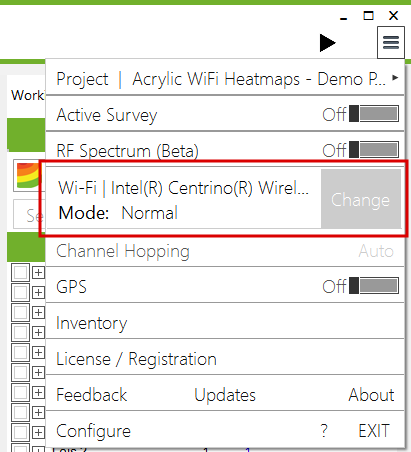Open the Configure settings
The width and height of the screenshot is (411, 452).
point(93,431)
